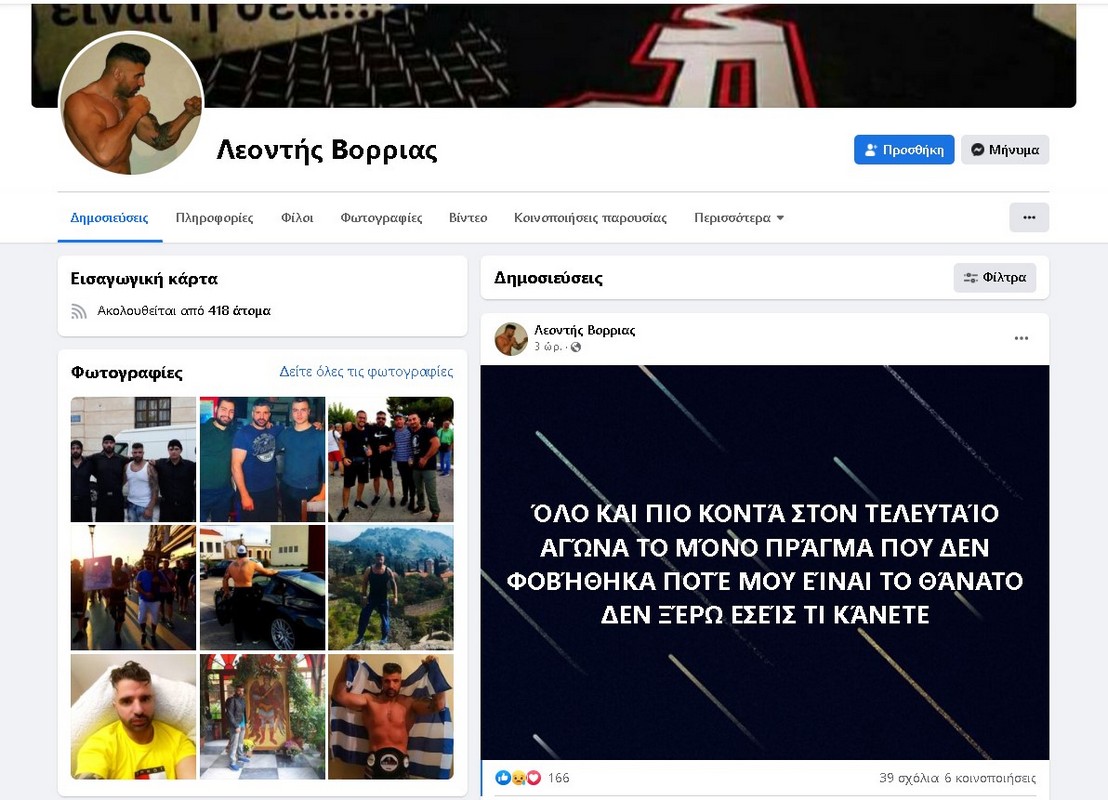The image size is (1108, 800).
Task: Click the three-dots profile options button
Action: (1028, 217)
